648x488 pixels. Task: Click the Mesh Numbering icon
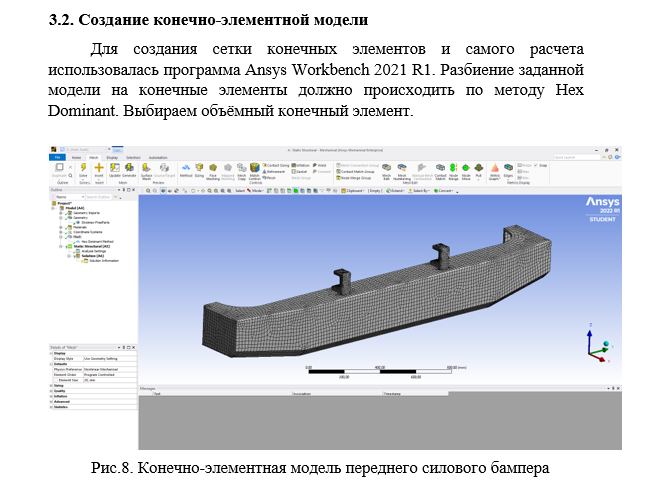[402, 168]
